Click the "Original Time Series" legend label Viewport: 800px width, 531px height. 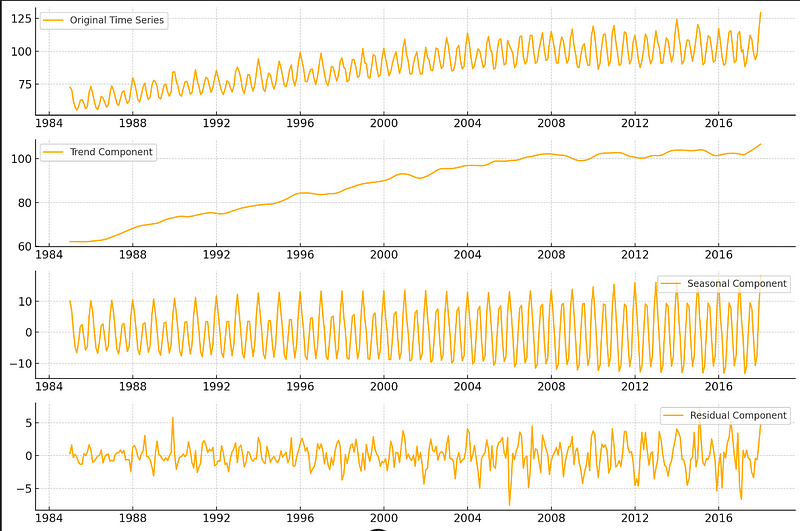pos(117,20)
